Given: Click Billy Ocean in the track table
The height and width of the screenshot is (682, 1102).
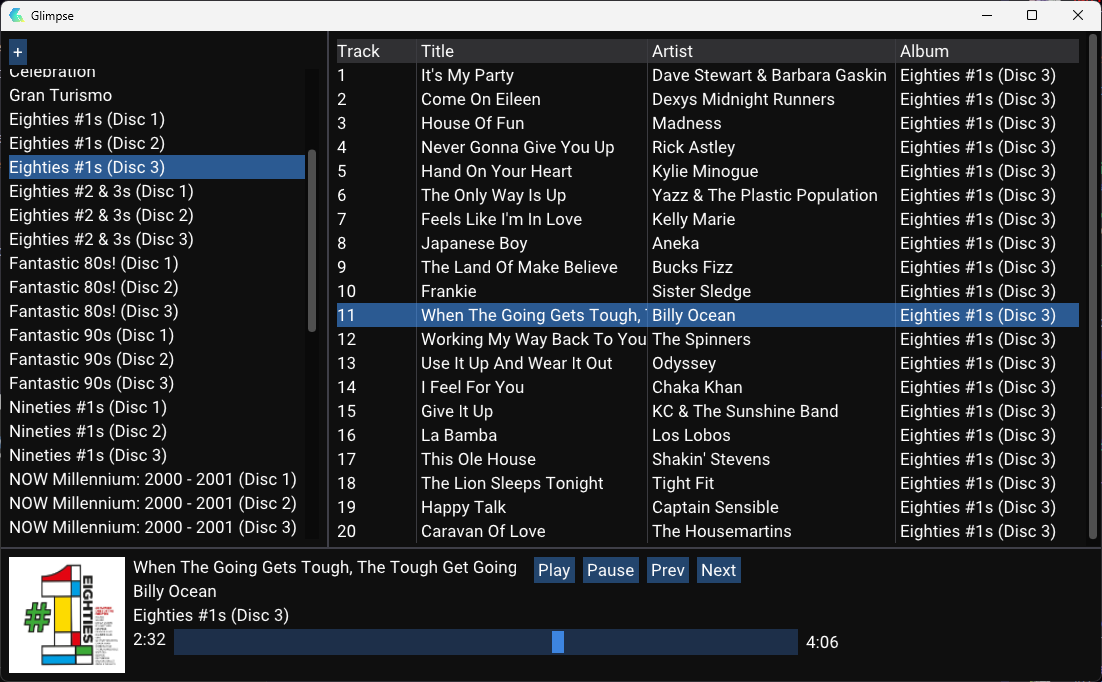Looking at the screenshot, I should 694,315.
